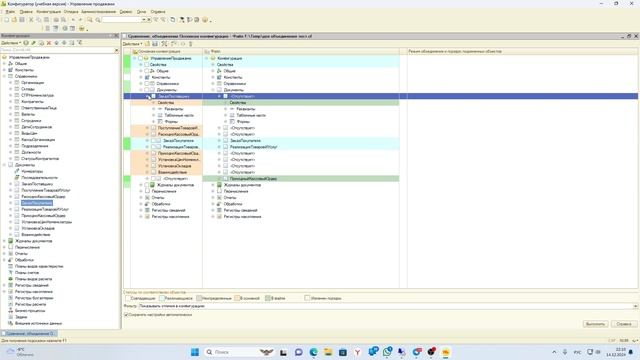Open Windows Start menu
Image resolution: width=640 pixels, height=360 pixels.
(195, 352)
